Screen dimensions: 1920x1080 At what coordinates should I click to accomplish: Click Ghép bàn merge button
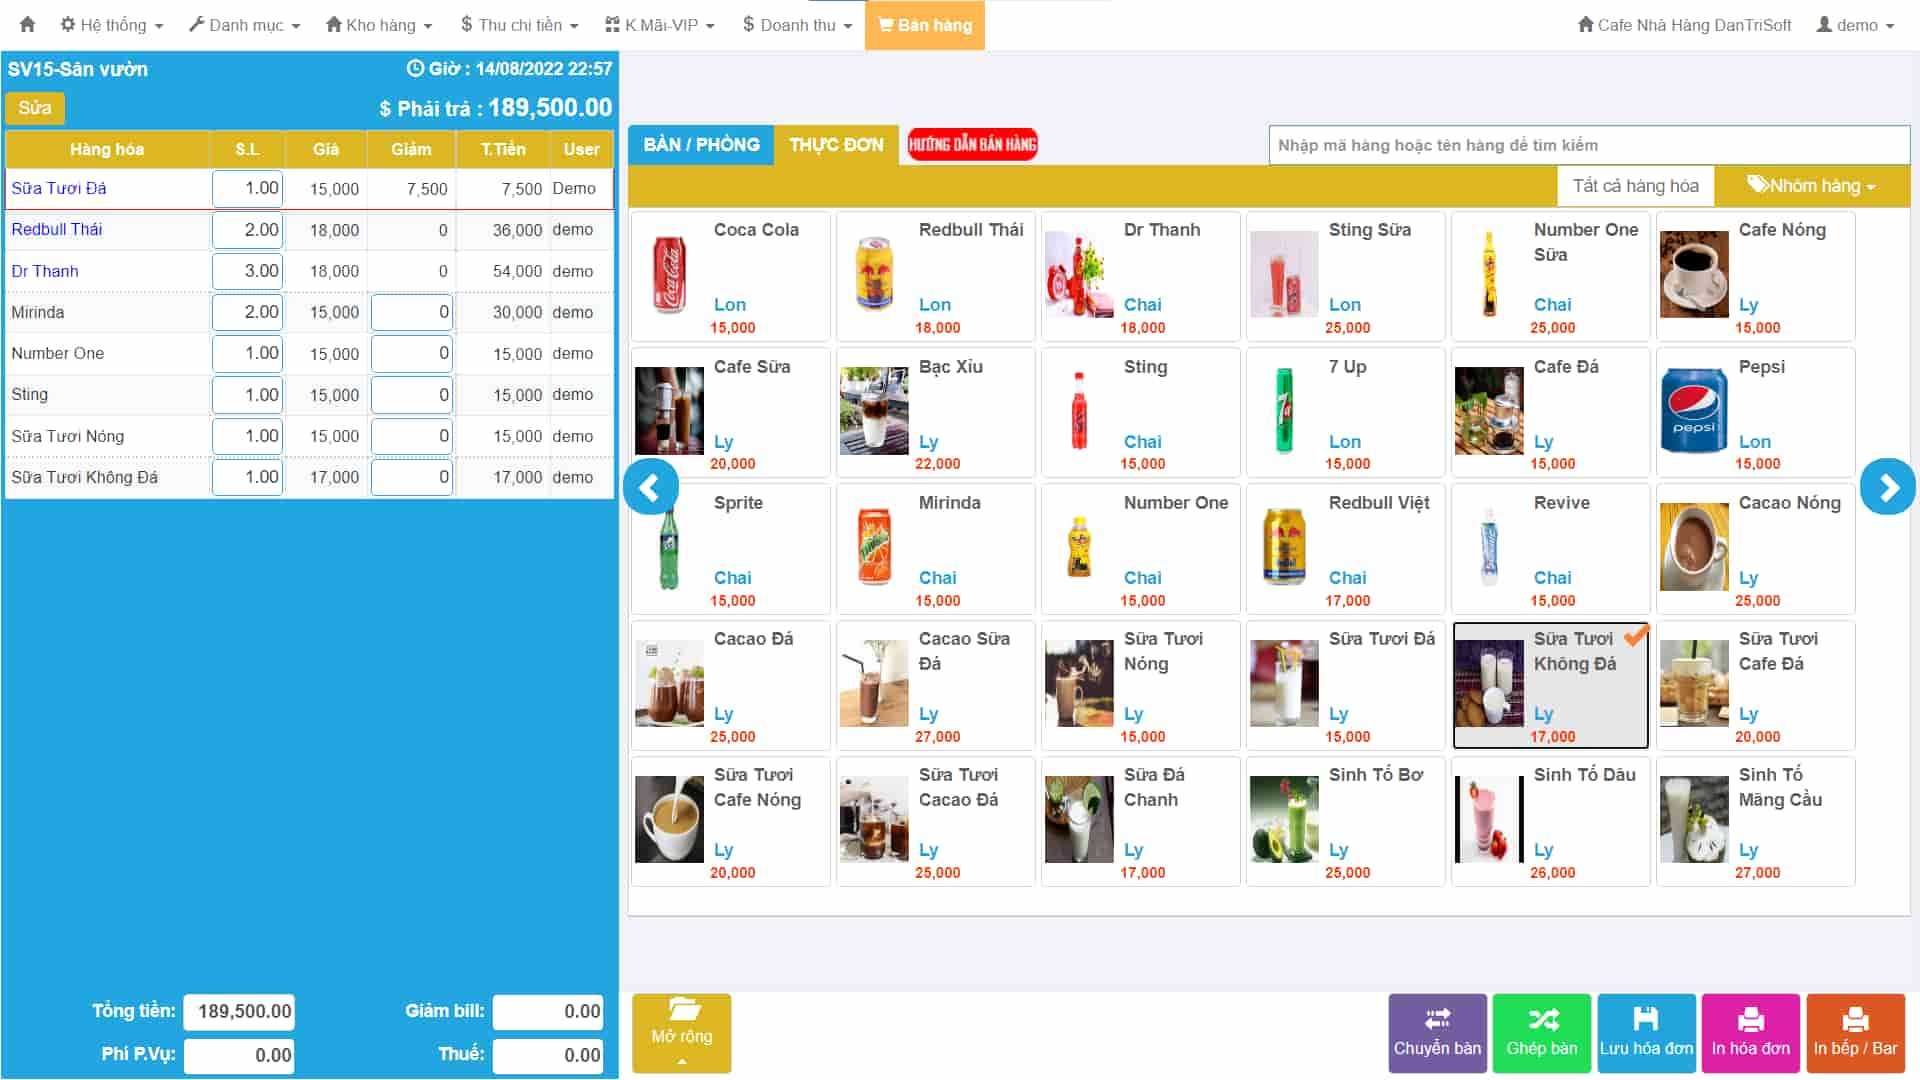tap(1542, 1033)
